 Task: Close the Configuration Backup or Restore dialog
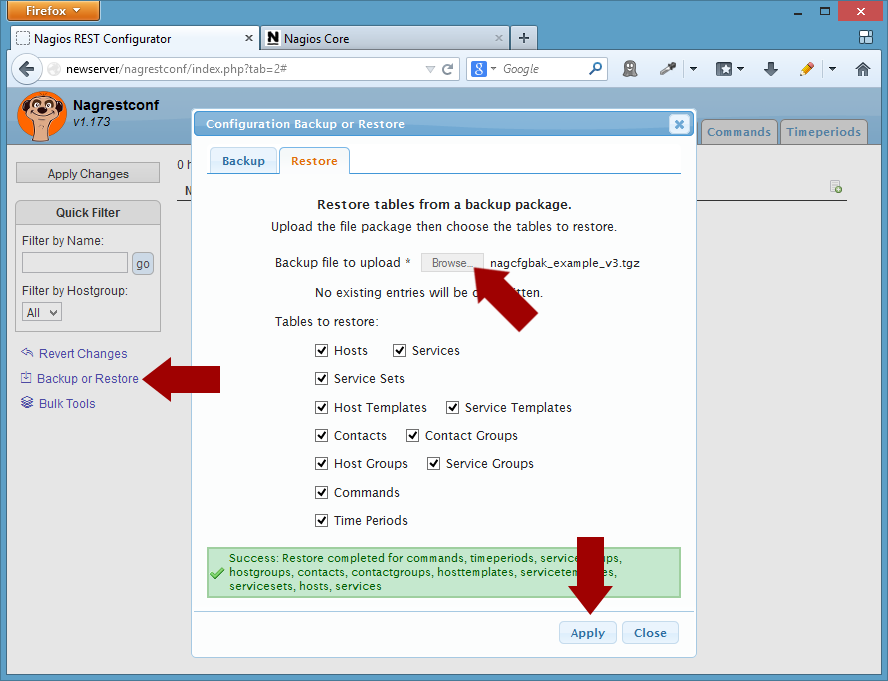point(679,124)
